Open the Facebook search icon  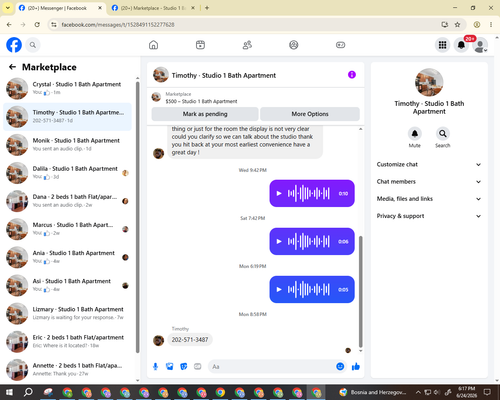click(x=33, y=45)
